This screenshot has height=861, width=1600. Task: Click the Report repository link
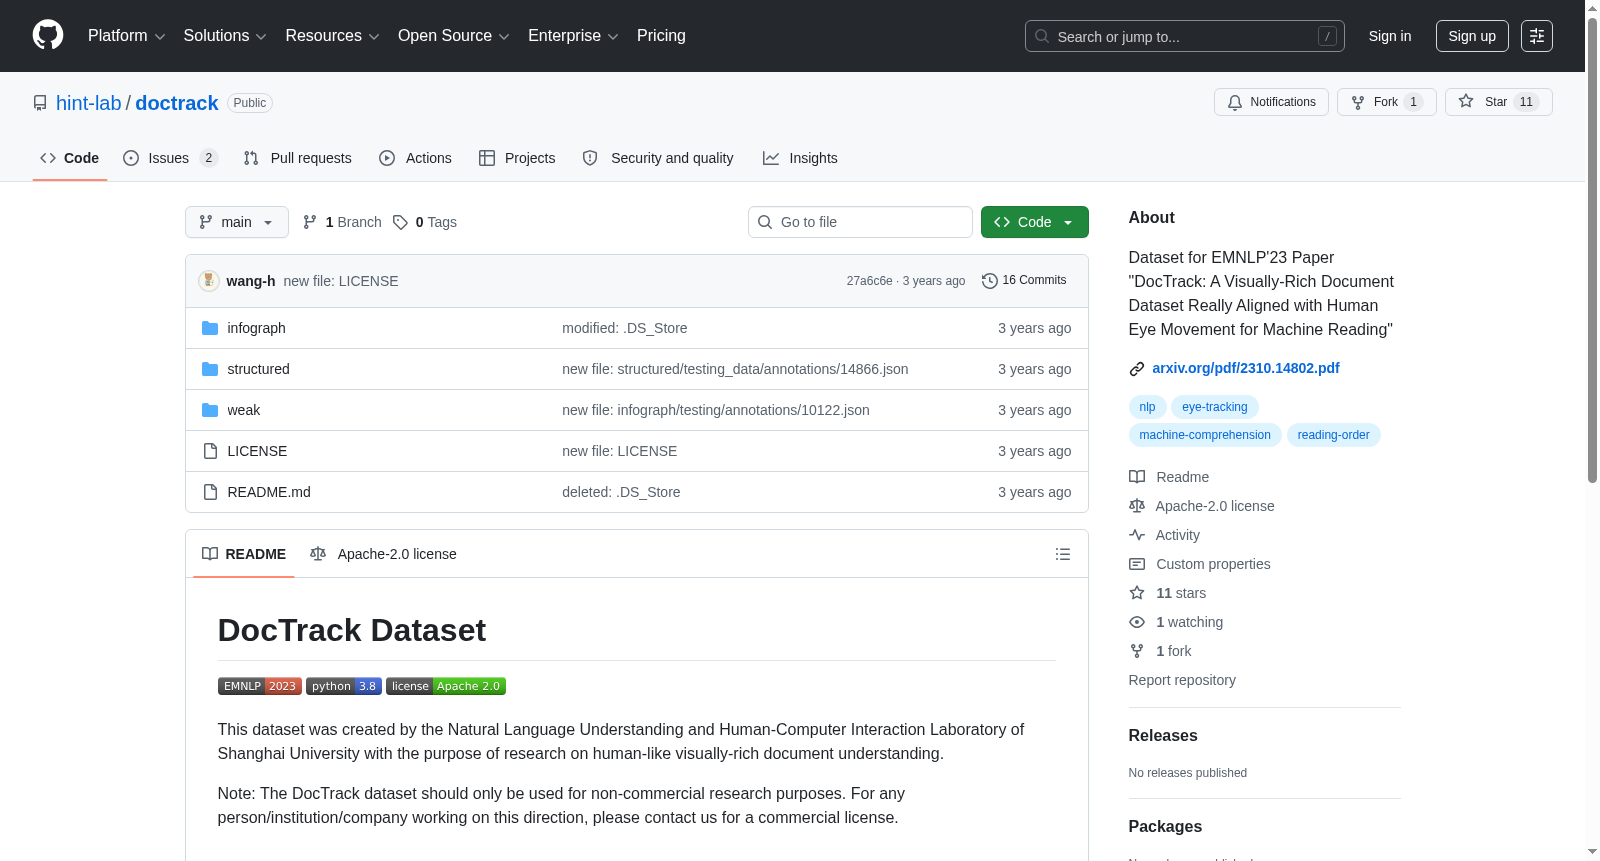[1182, 680]
